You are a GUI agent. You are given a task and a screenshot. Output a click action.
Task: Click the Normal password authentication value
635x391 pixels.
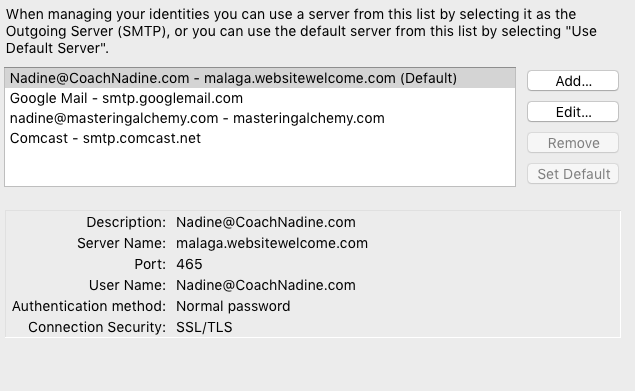233,306
